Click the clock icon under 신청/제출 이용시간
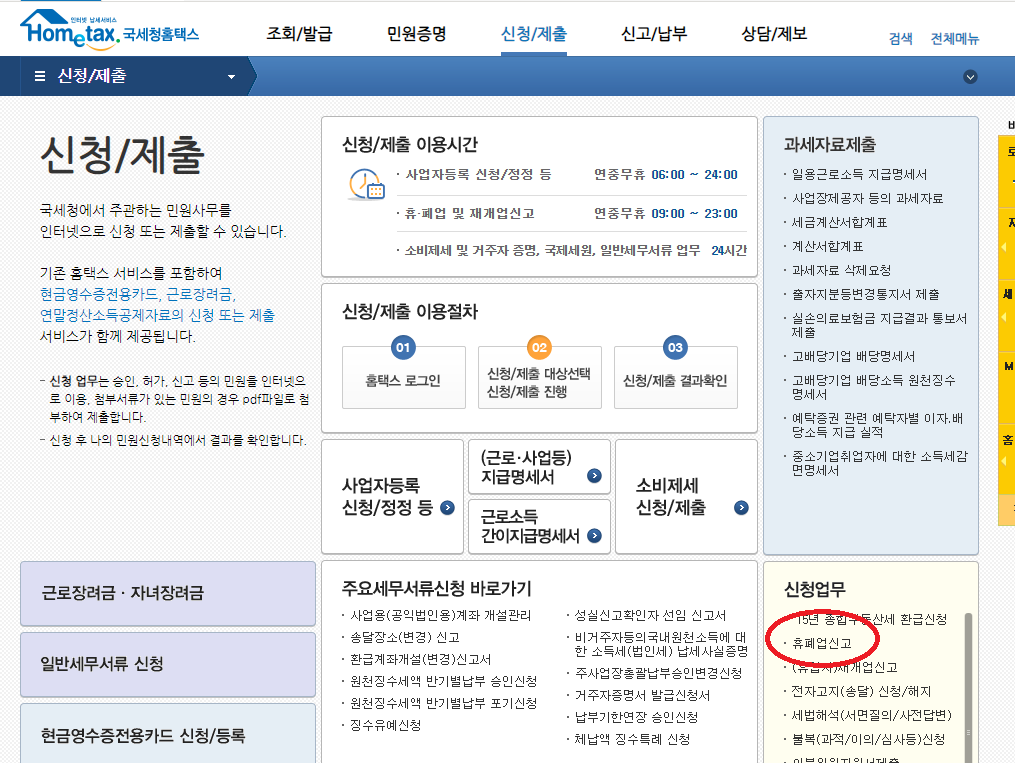The height and width of the screenshot is (763, 1015). [x=366, y=185]
